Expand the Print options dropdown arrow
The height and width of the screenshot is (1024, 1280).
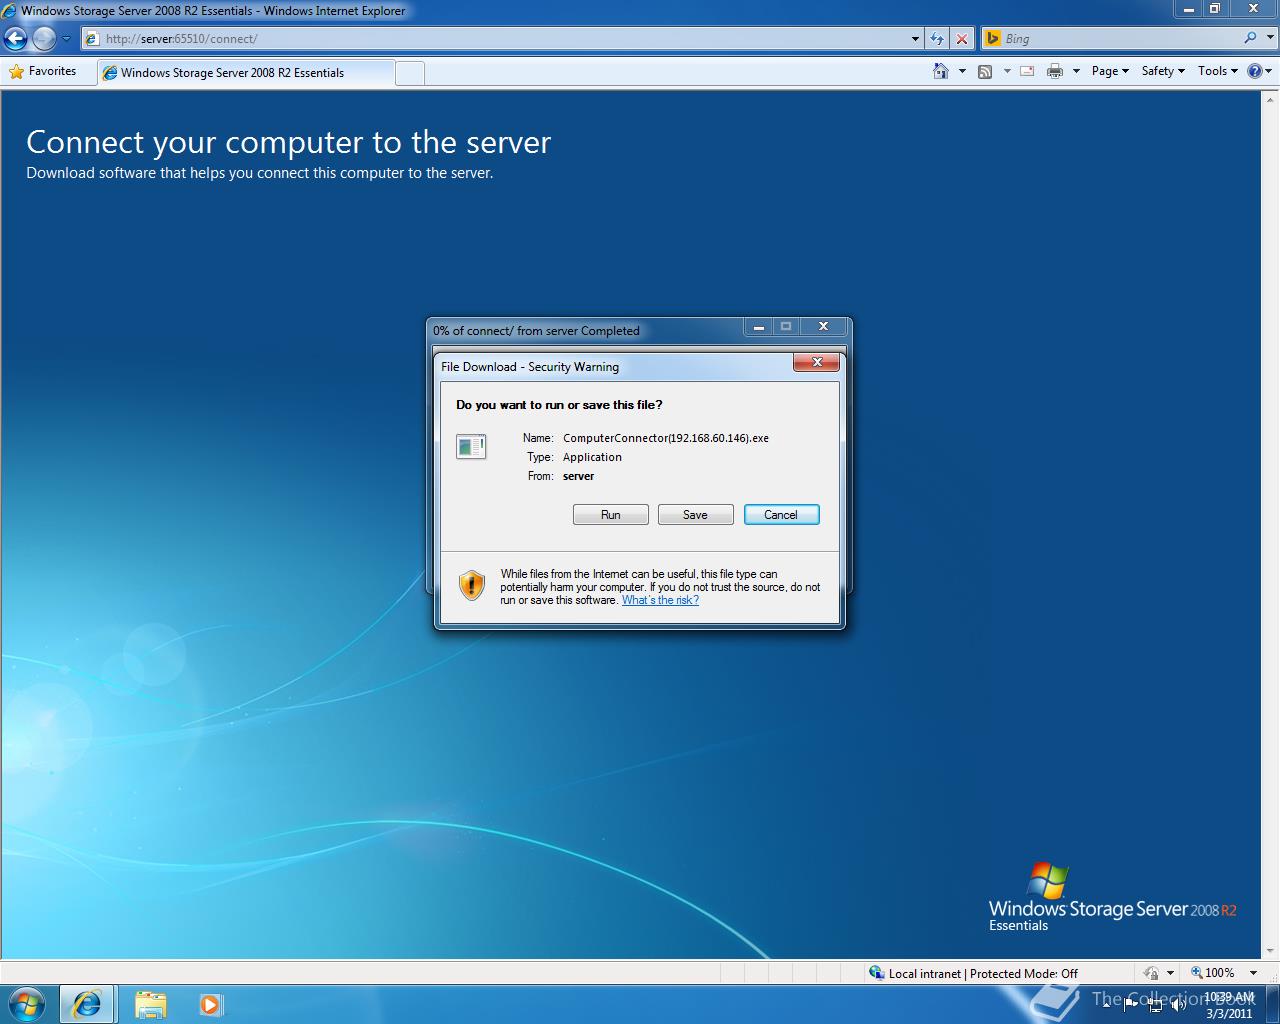1076,71
